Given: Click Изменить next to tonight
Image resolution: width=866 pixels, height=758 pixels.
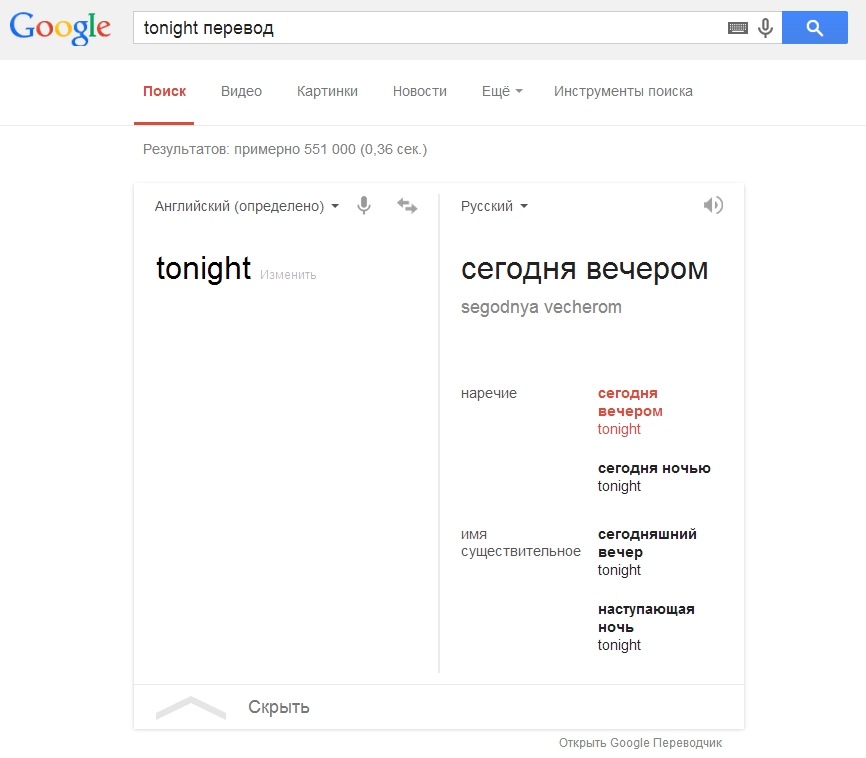Looking at the screenshot, I should coord(288,275).
